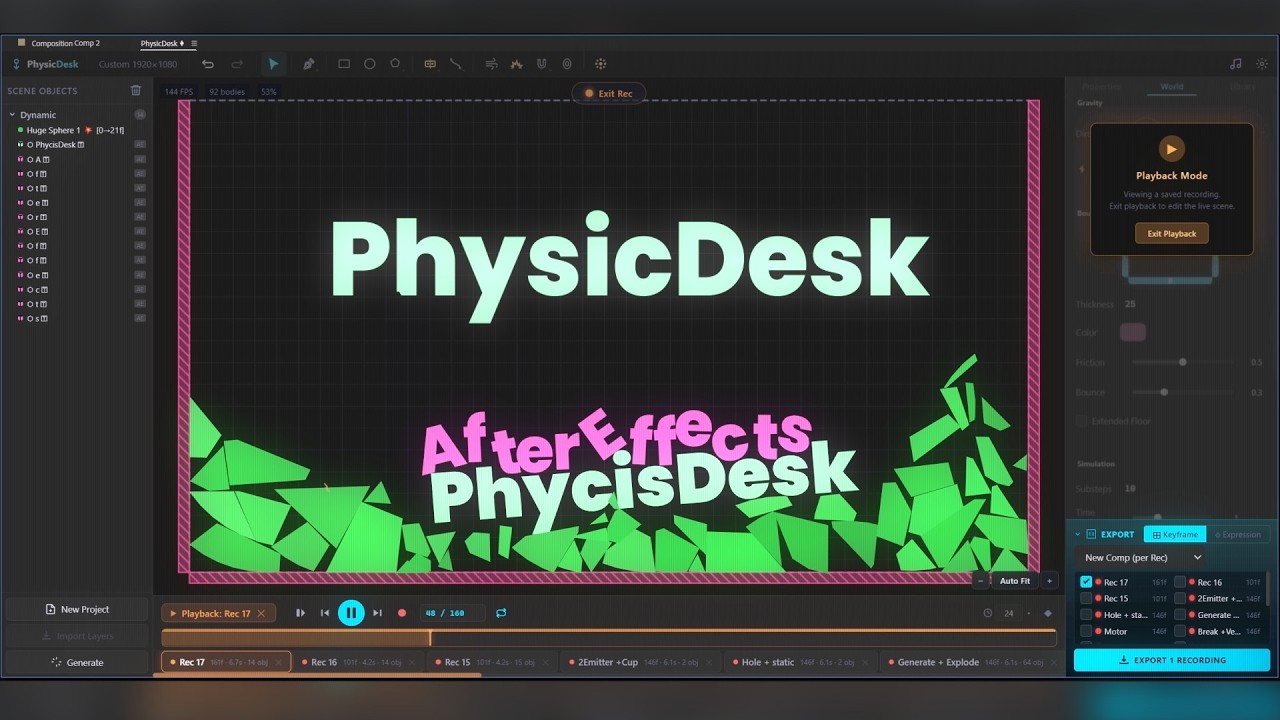The height and width of the screenshot is (720, 1280).
Task: Select the magnet tool
Action: pos(541,64)
